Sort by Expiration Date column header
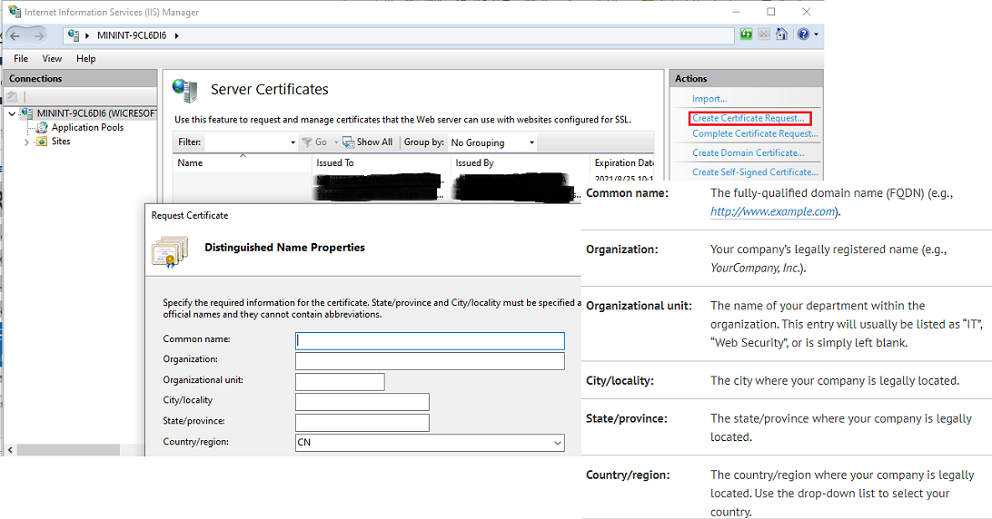 [x=624, y=163]
